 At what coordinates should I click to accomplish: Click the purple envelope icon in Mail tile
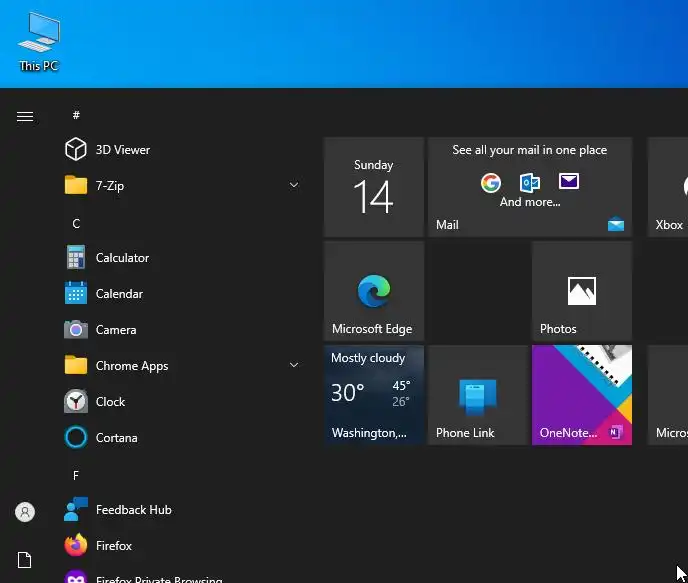click(x=569, y=181)
